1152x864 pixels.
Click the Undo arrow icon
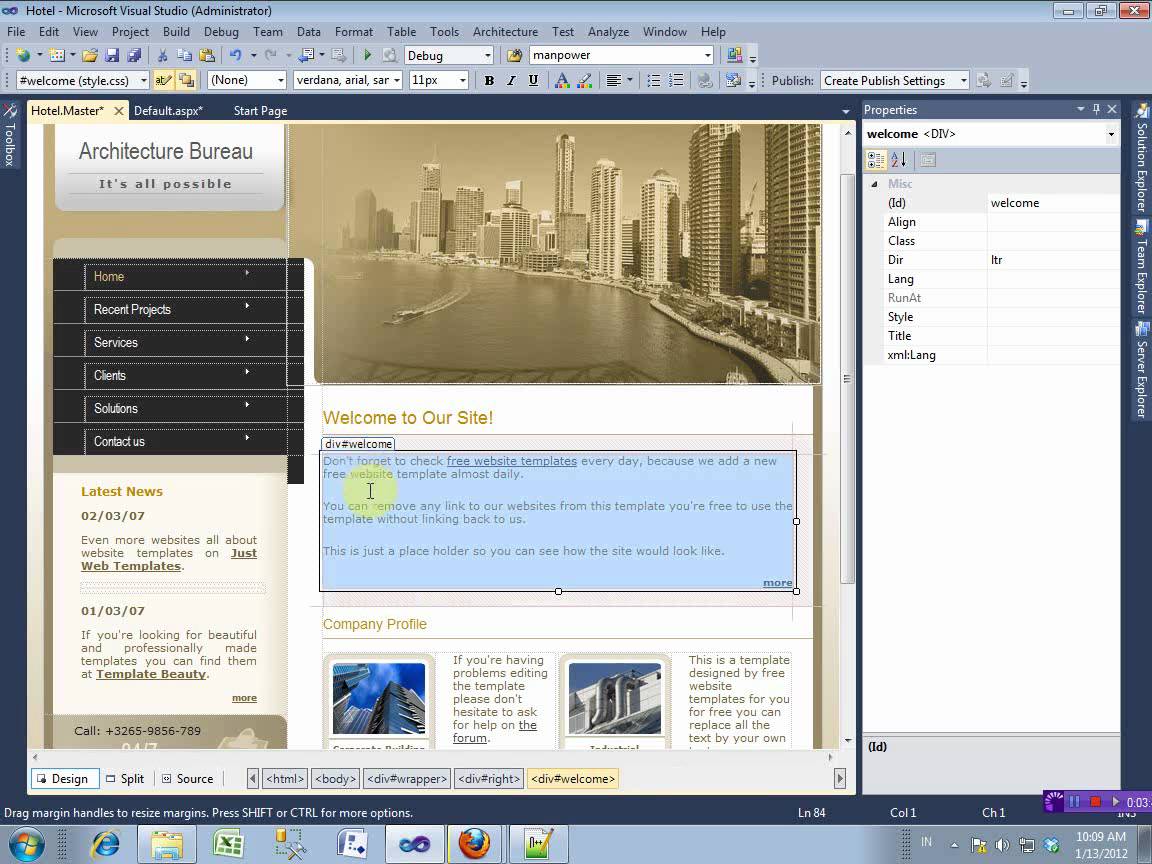coord(235,56)
